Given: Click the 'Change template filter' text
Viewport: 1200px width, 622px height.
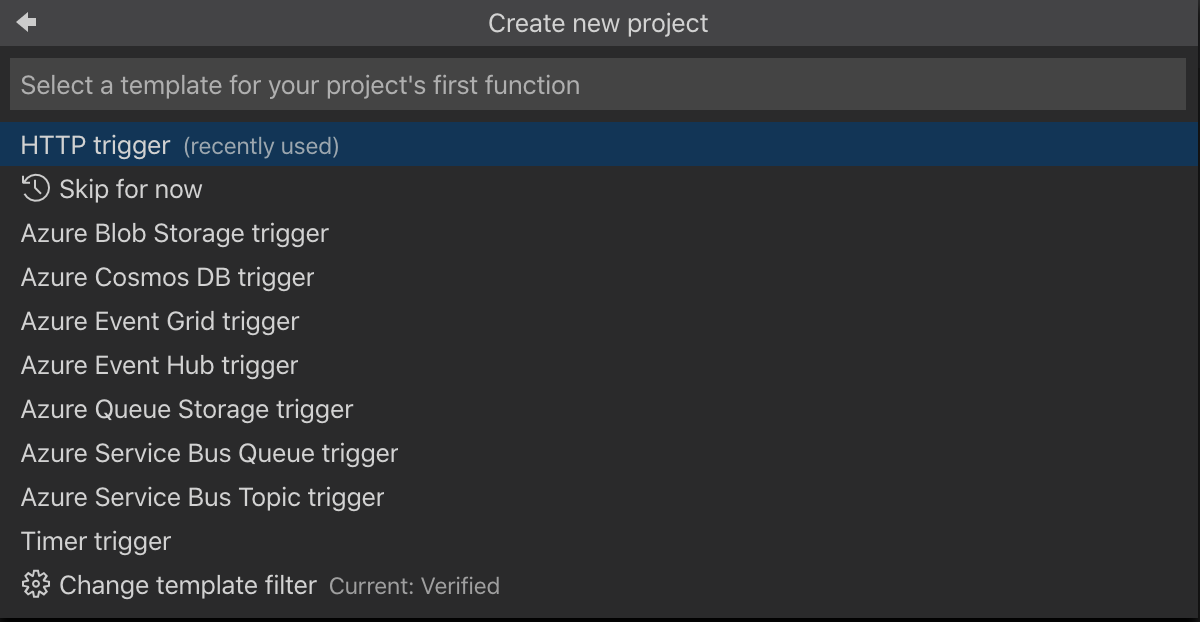Looking at the screenshot, I should click(x=188, y=585).
